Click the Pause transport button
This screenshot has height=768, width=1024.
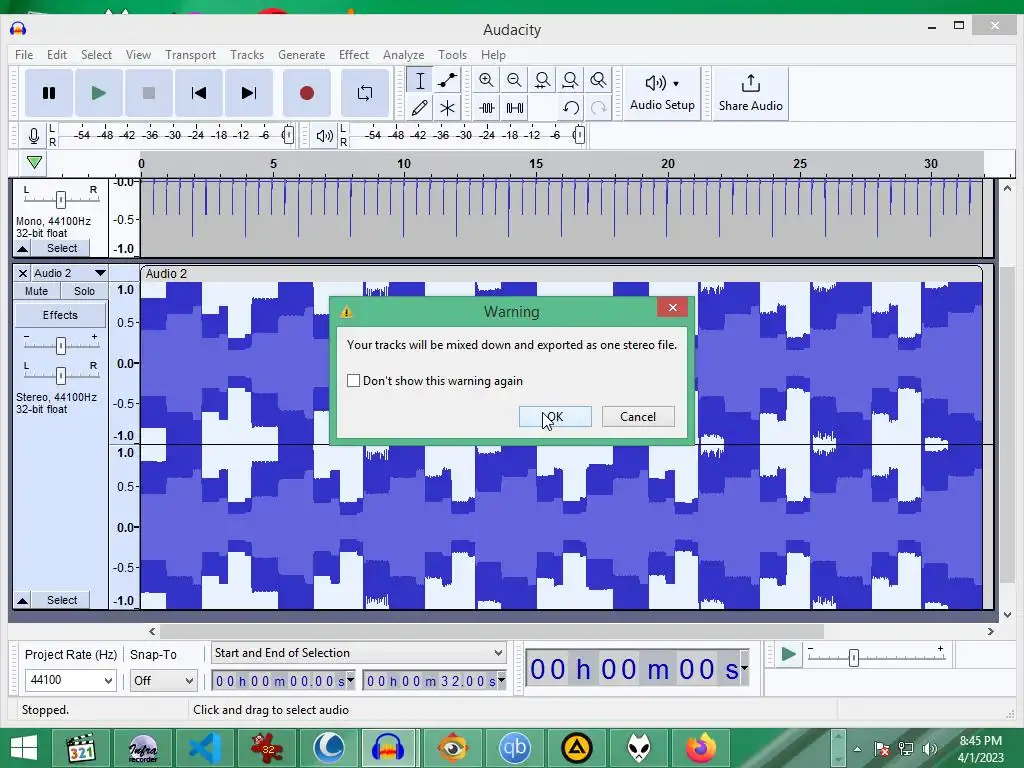tap(49, 93)
